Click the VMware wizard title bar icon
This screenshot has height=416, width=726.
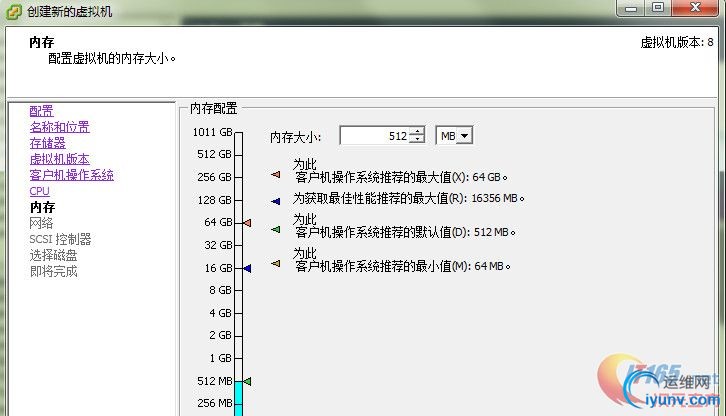tap(13, 11)
